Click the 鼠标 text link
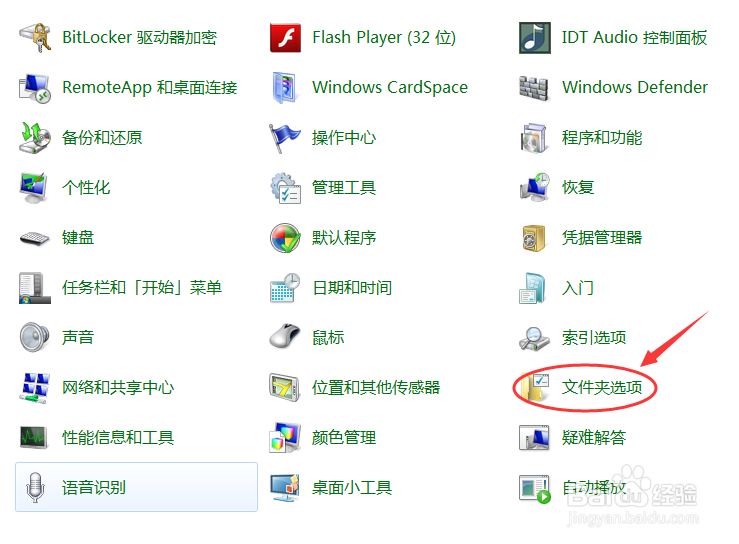Image resolution: width=739 pixels, height=544 pixels. [x=328, y=338]
